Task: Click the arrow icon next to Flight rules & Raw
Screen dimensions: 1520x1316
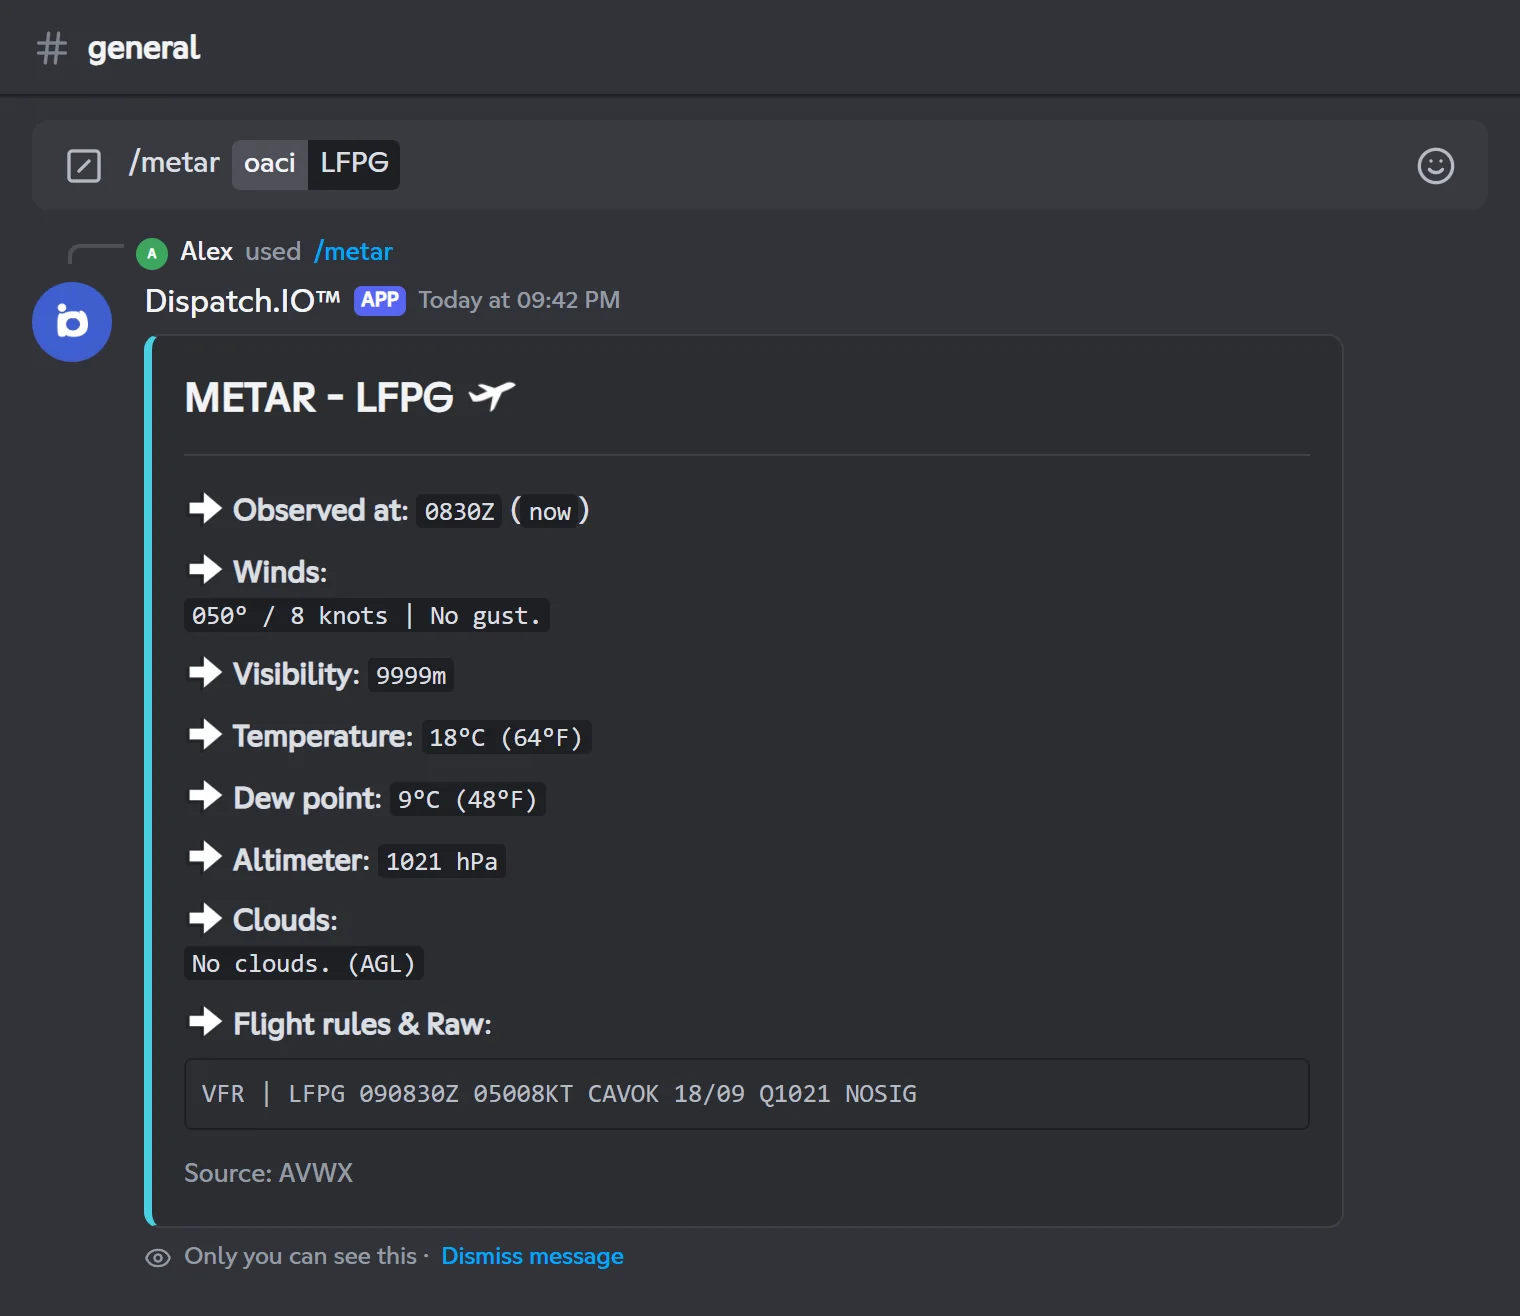Action: click(205, 1022)
